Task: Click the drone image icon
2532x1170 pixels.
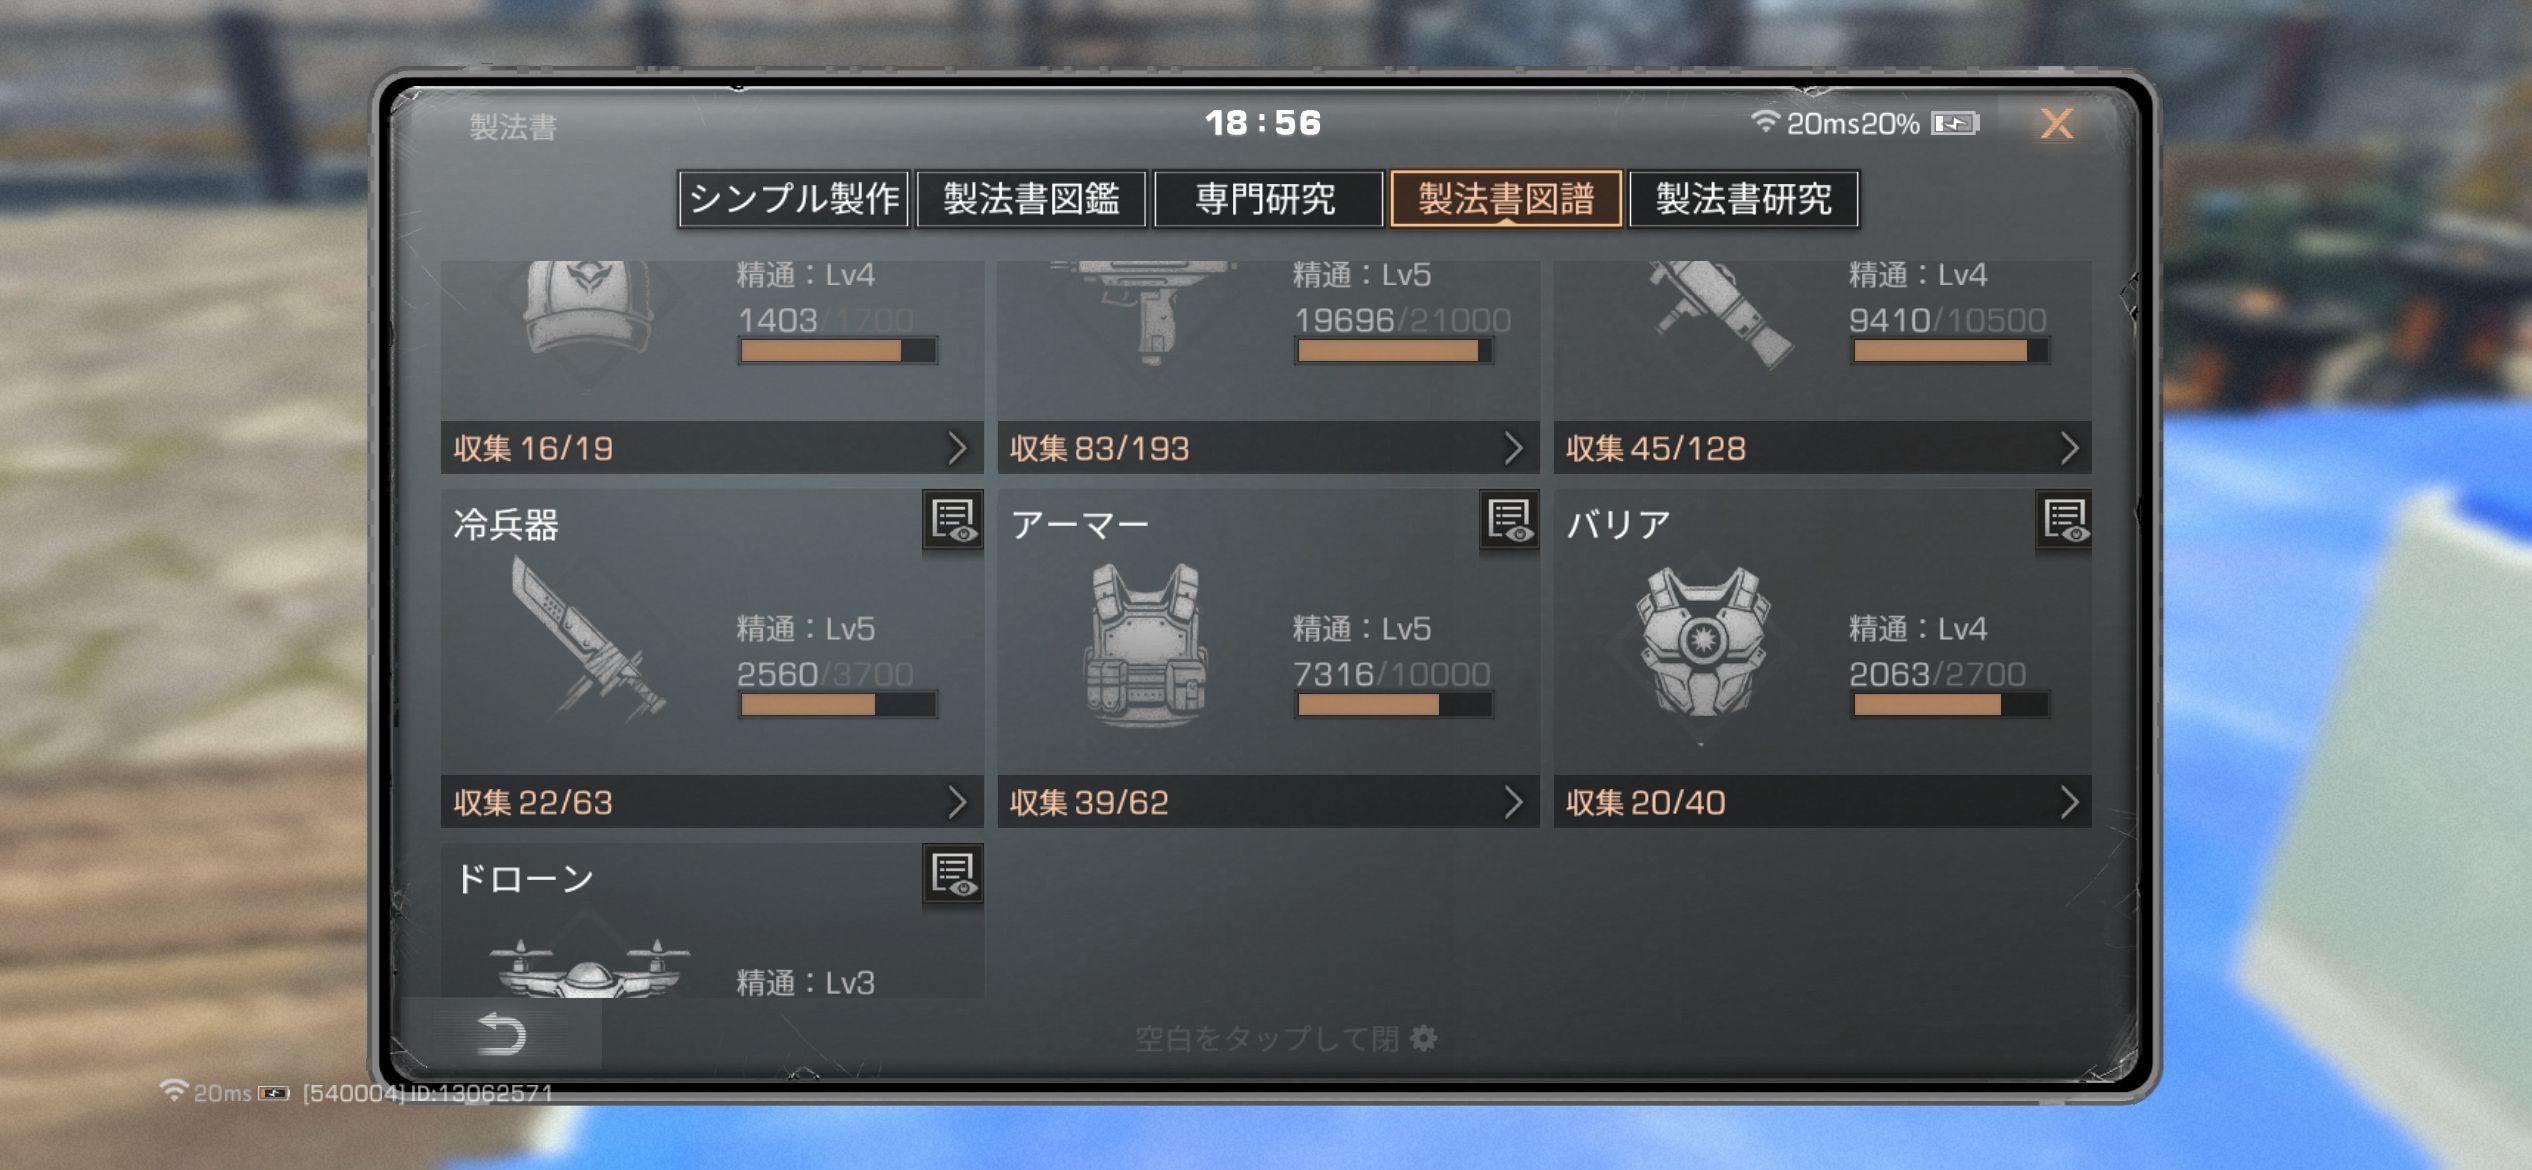Action: click(x=588, y=968)
